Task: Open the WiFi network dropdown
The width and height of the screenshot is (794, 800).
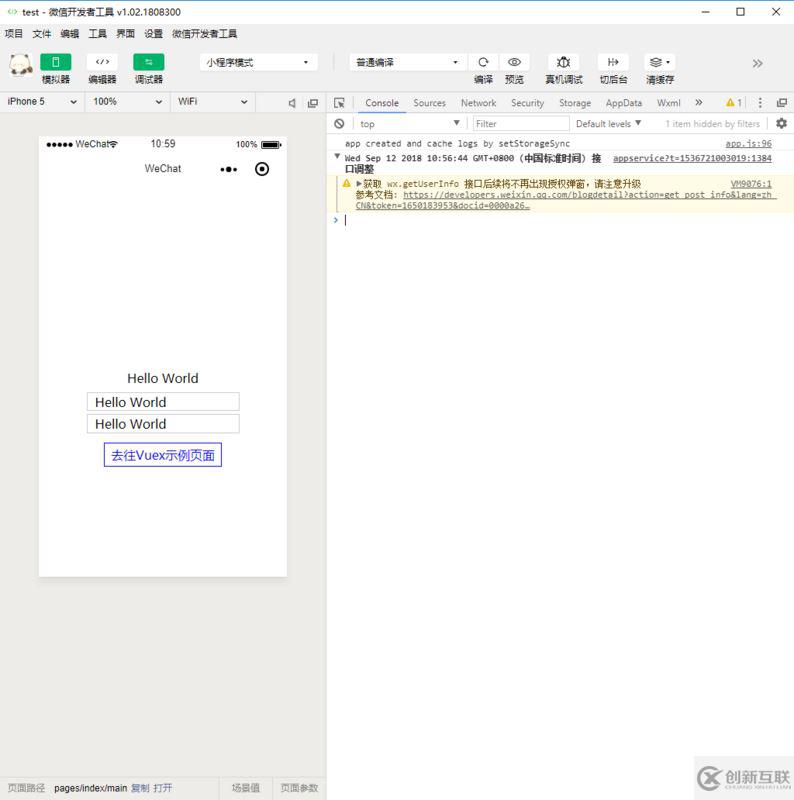Action: pos(212,102)
